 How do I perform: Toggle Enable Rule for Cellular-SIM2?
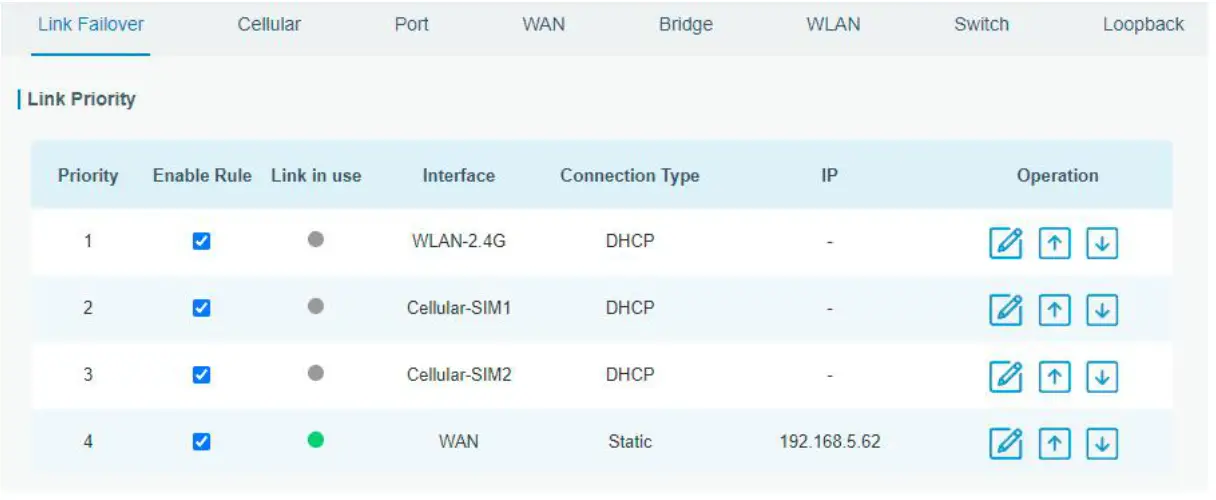point(201,374)
